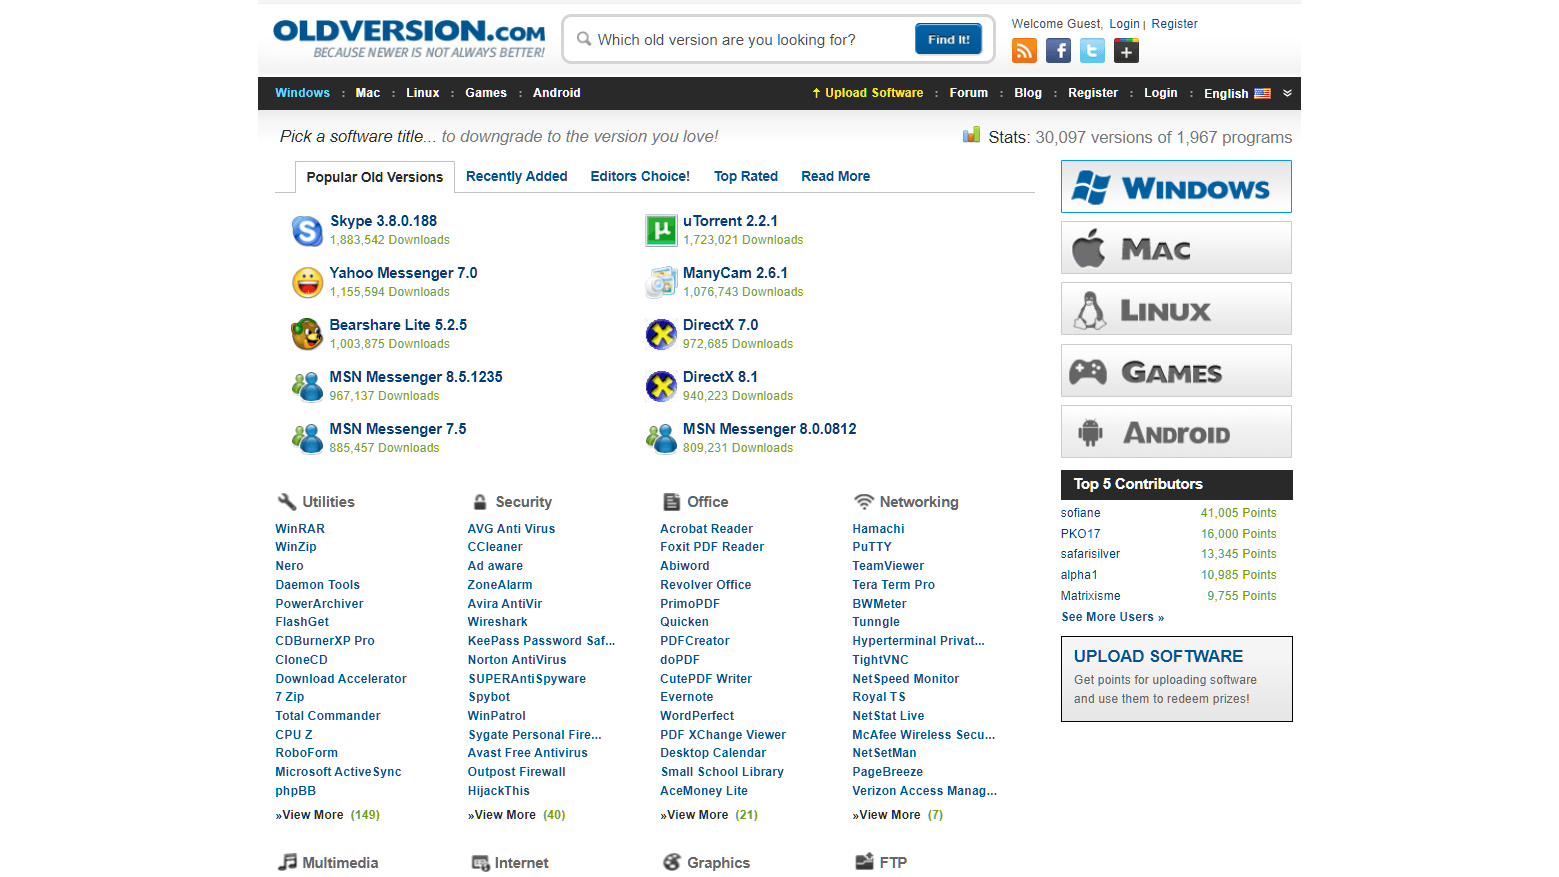Click the Android platform banner
The image size is (1559, 877).
[x=1176, y=432]
